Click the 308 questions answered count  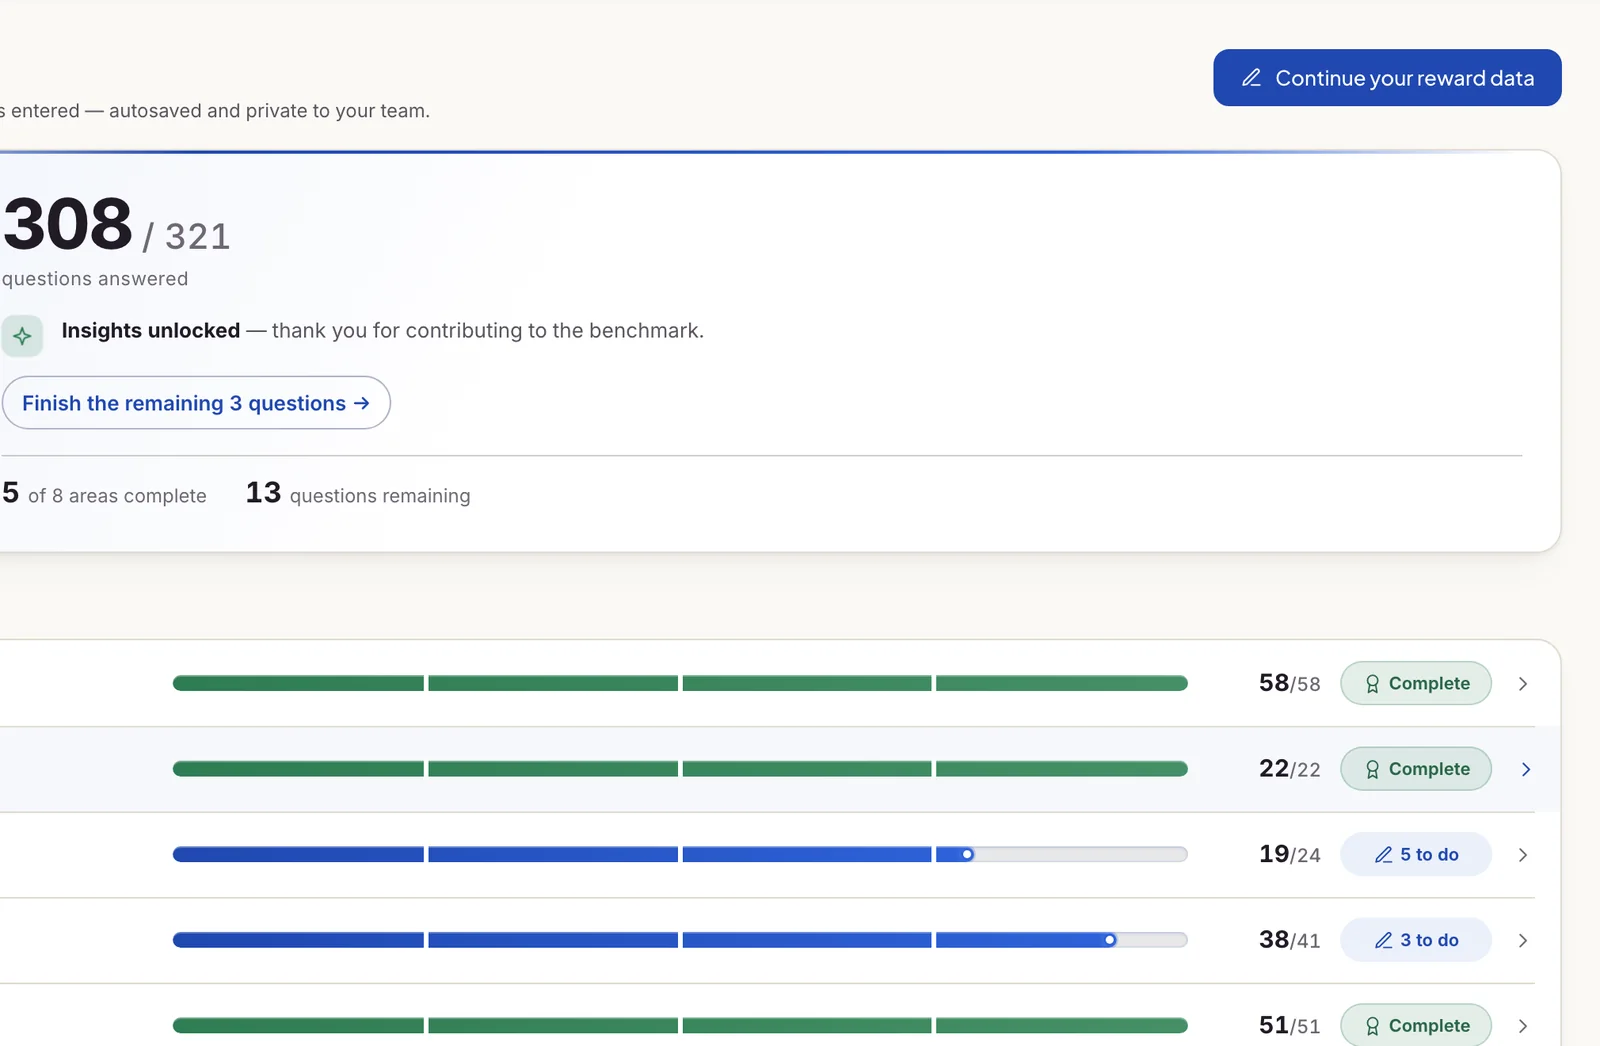[67, 224]
